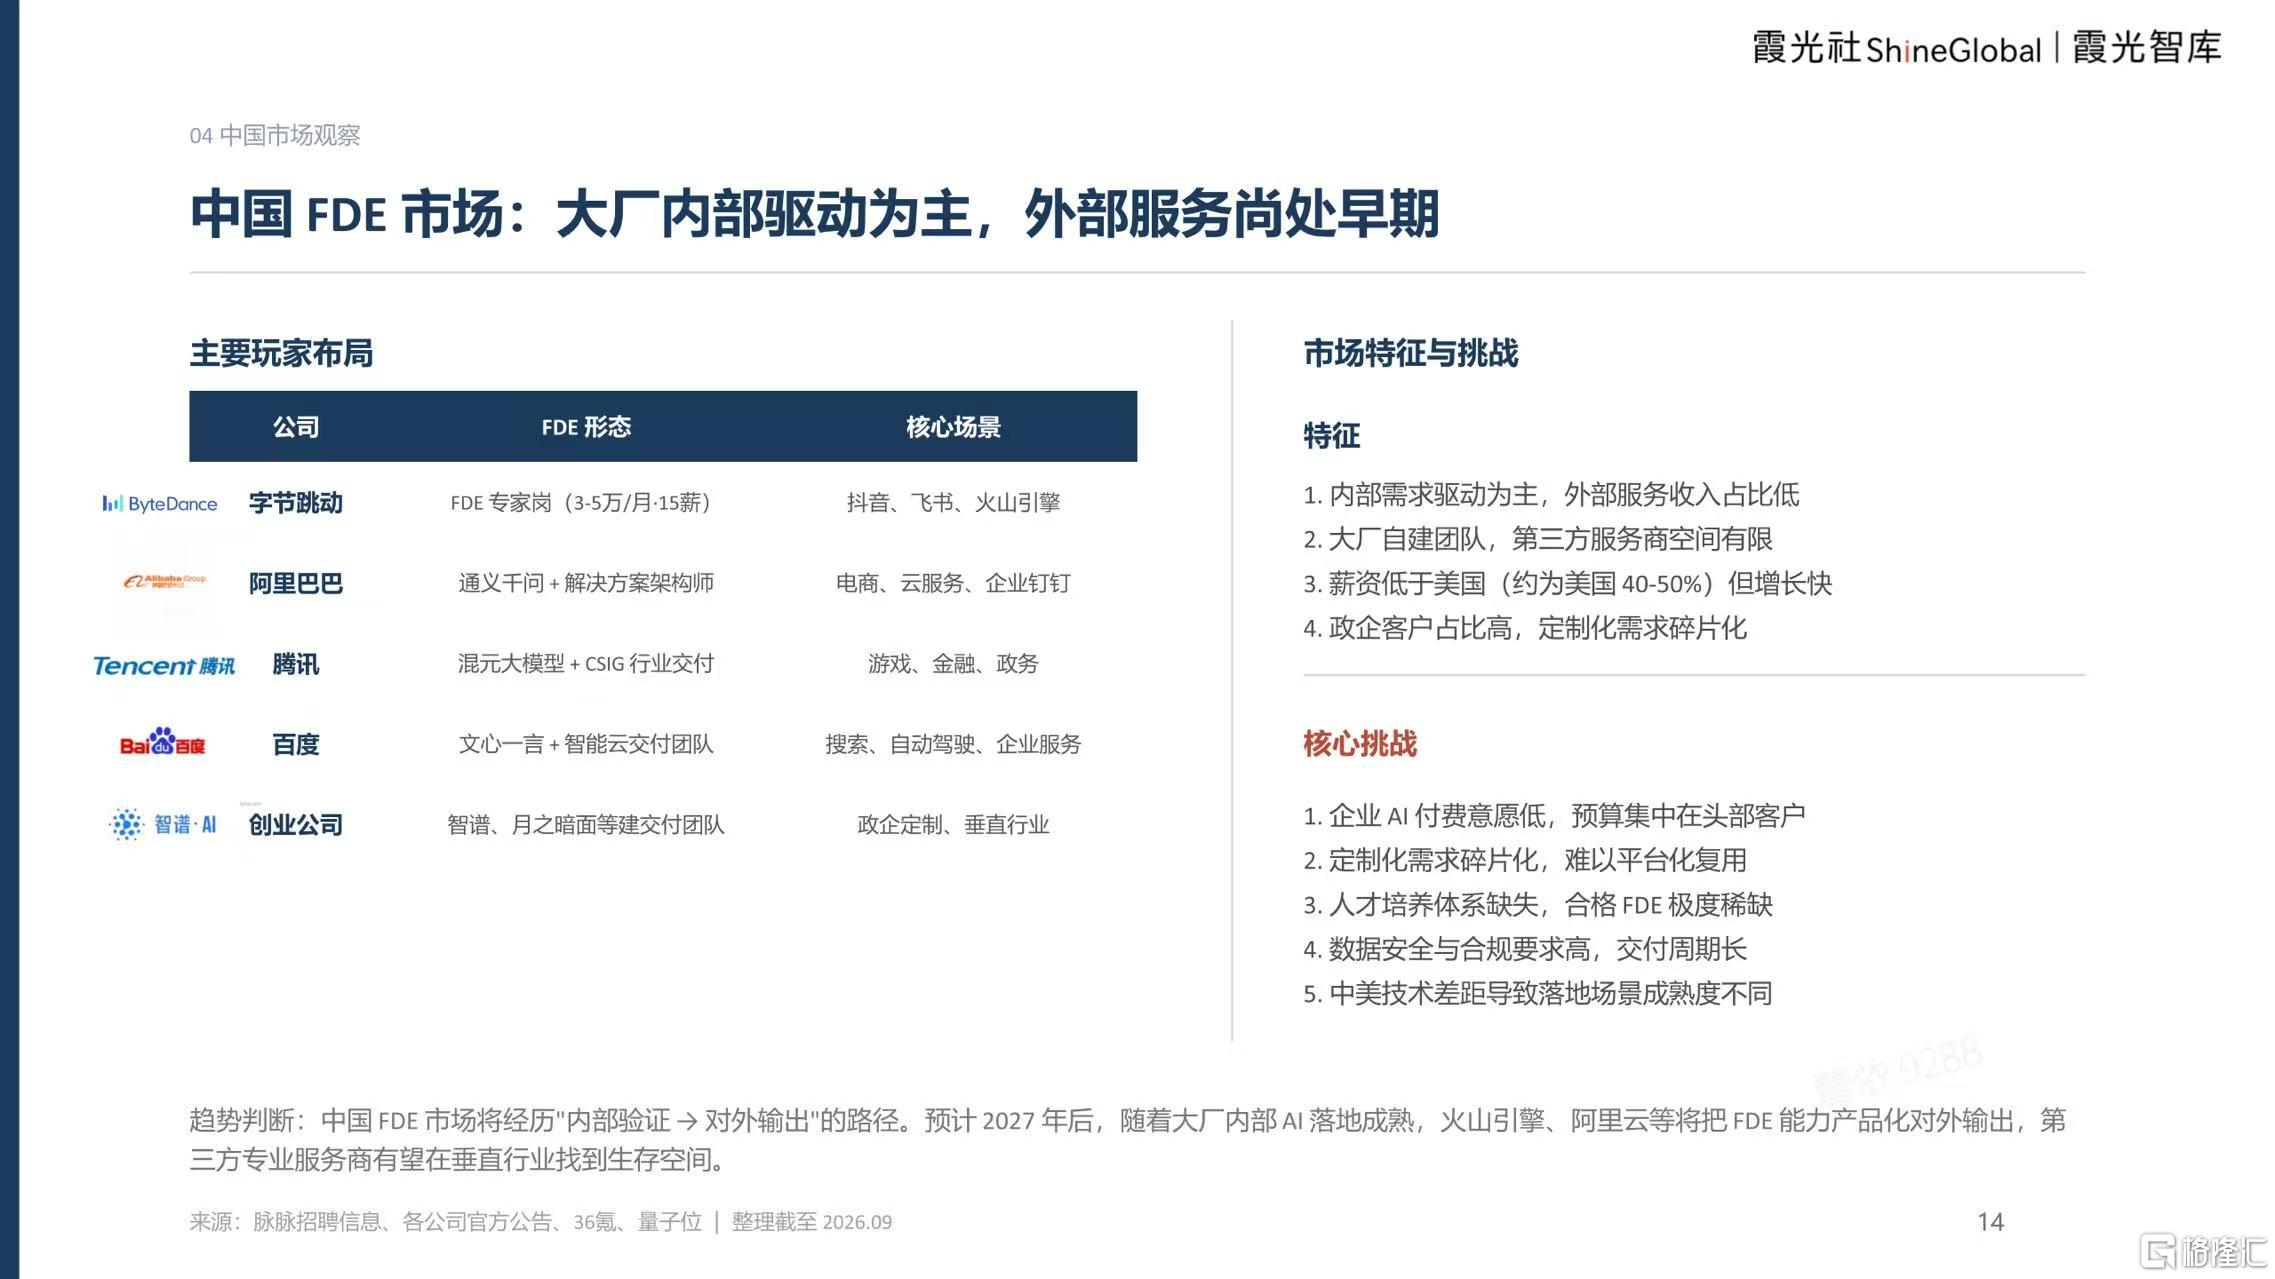
Task: Click the 薪资低于美国 feature line
Action: (x=1568, y=583)
